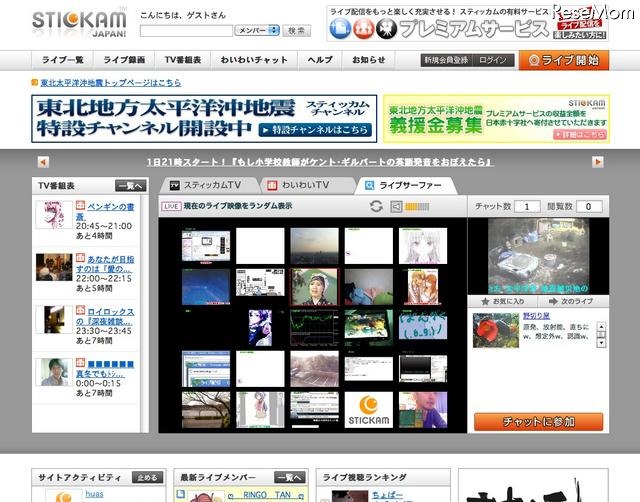This screenshot has width=640, height=502.
Task: Click the プレミアムサービス banner
Action: point(467,24)
